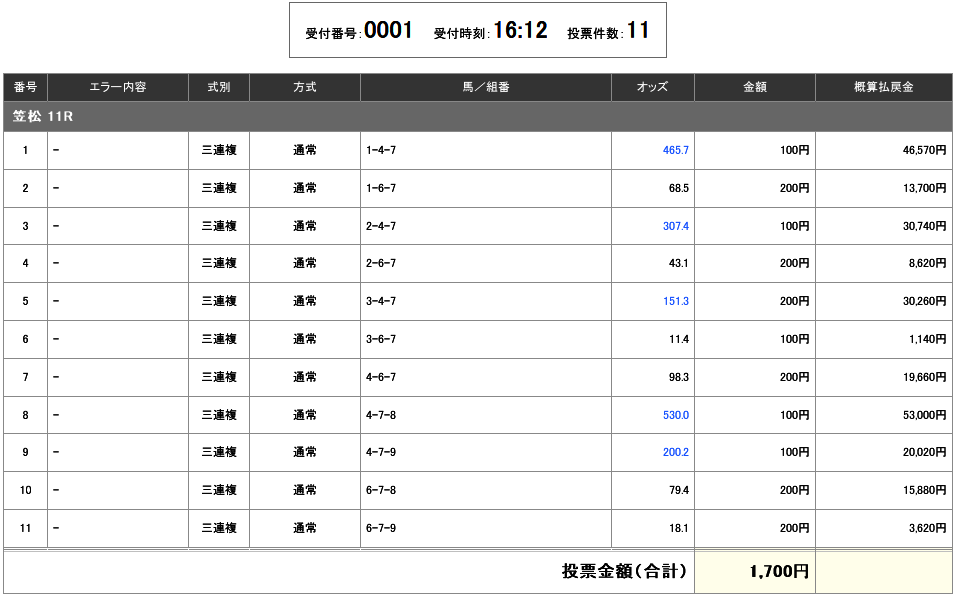Select the 式別 column header
Screen dimensions: 958x596
(x=218, y=88)
